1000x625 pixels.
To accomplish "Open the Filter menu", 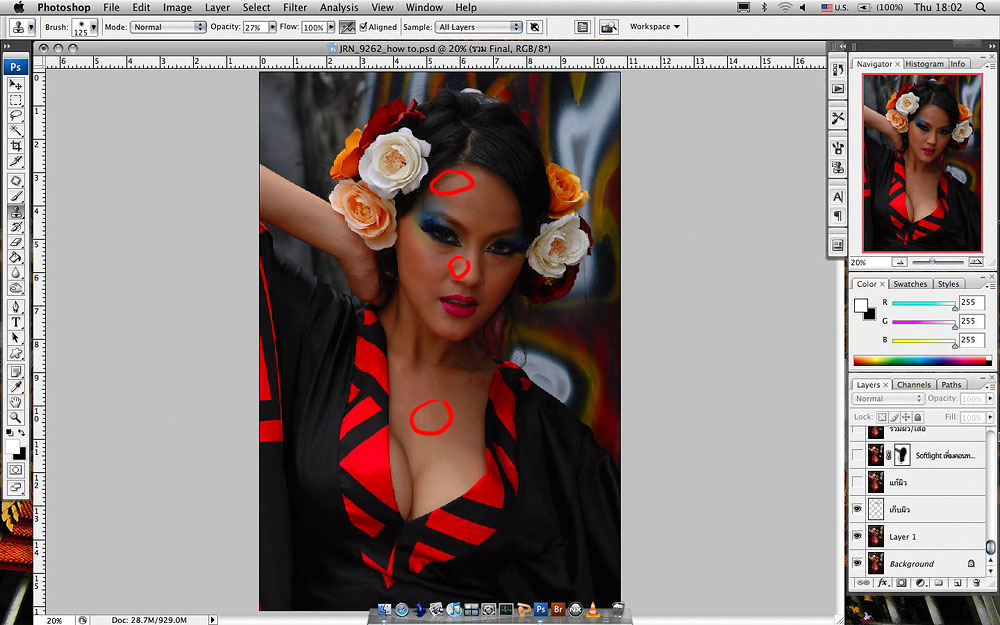I will point(295,7).
